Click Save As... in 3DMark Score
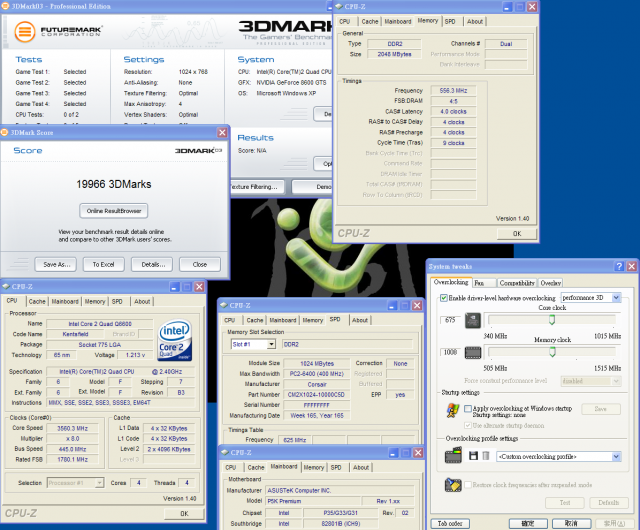 point(56,265)
